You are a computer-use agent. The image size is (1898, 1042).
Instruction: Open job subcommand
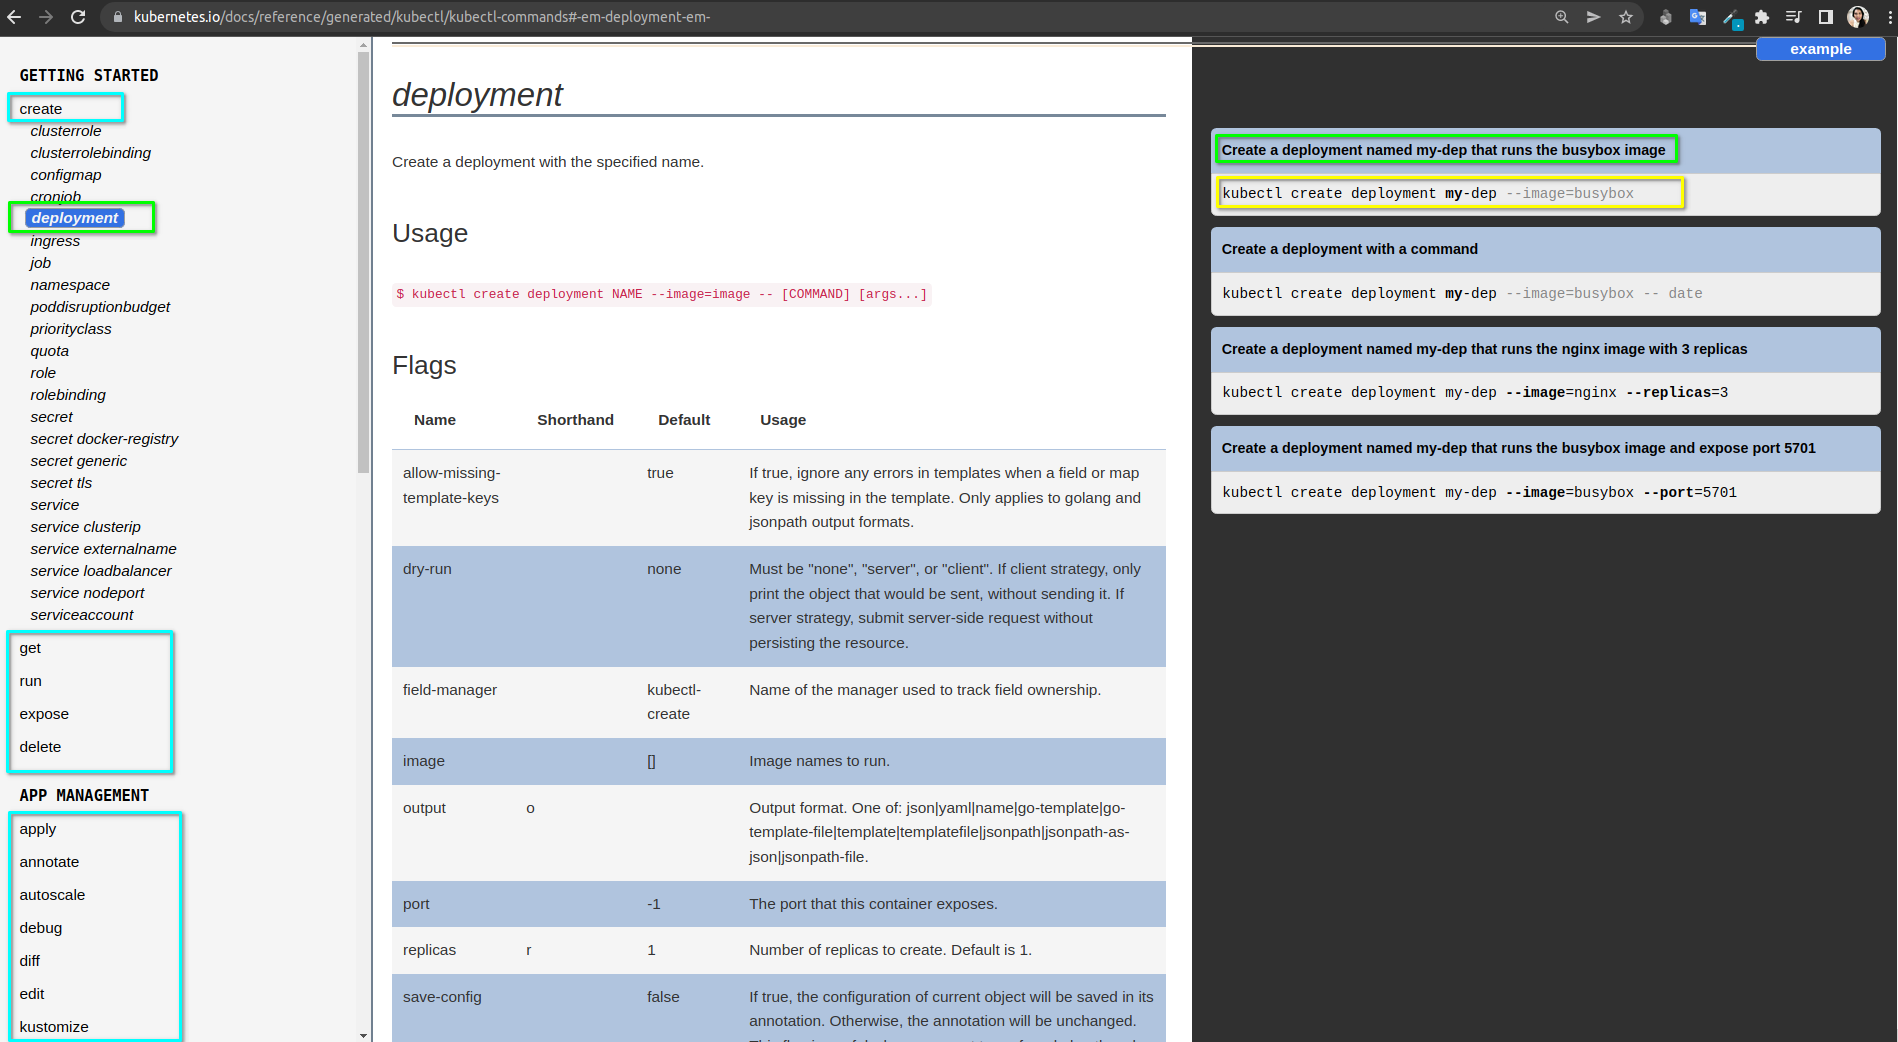coord(41,263)
